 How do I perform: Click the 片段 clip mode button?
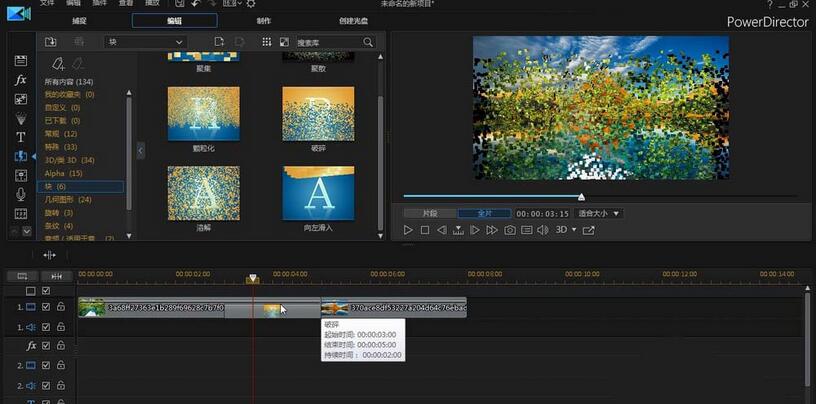(429, 213)
